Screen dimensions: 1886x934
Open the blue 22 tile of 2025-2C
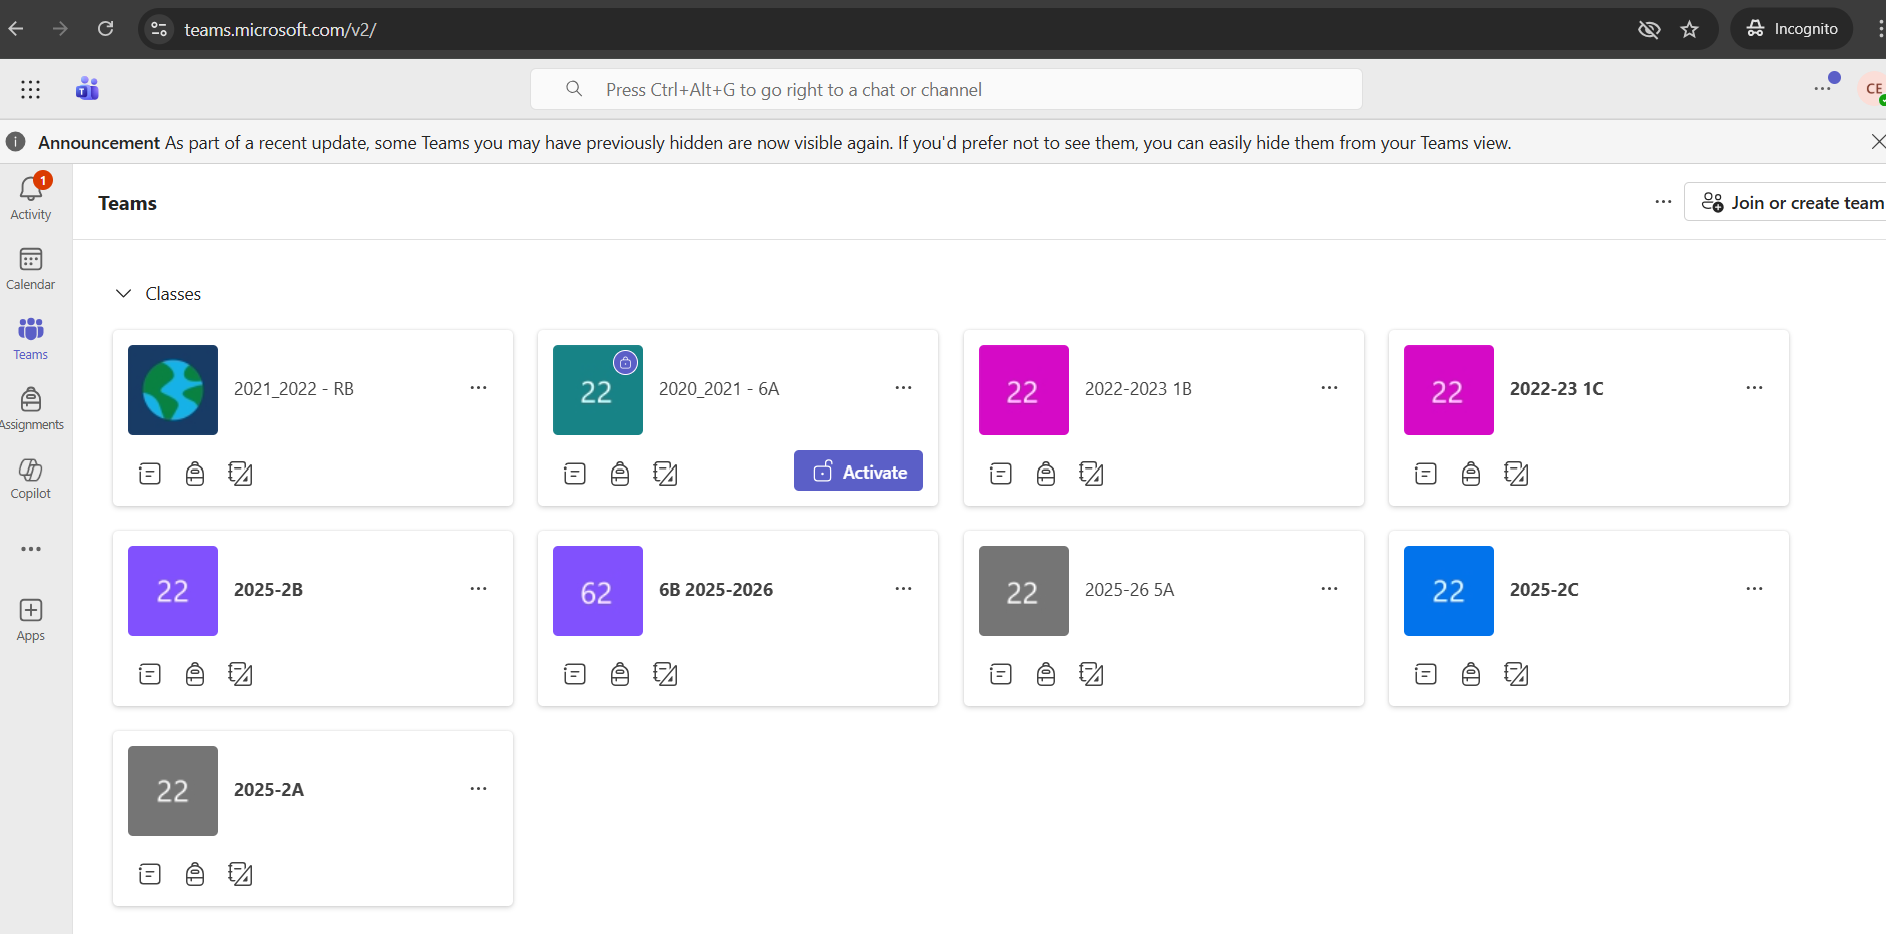click(x=1449, y=591)
